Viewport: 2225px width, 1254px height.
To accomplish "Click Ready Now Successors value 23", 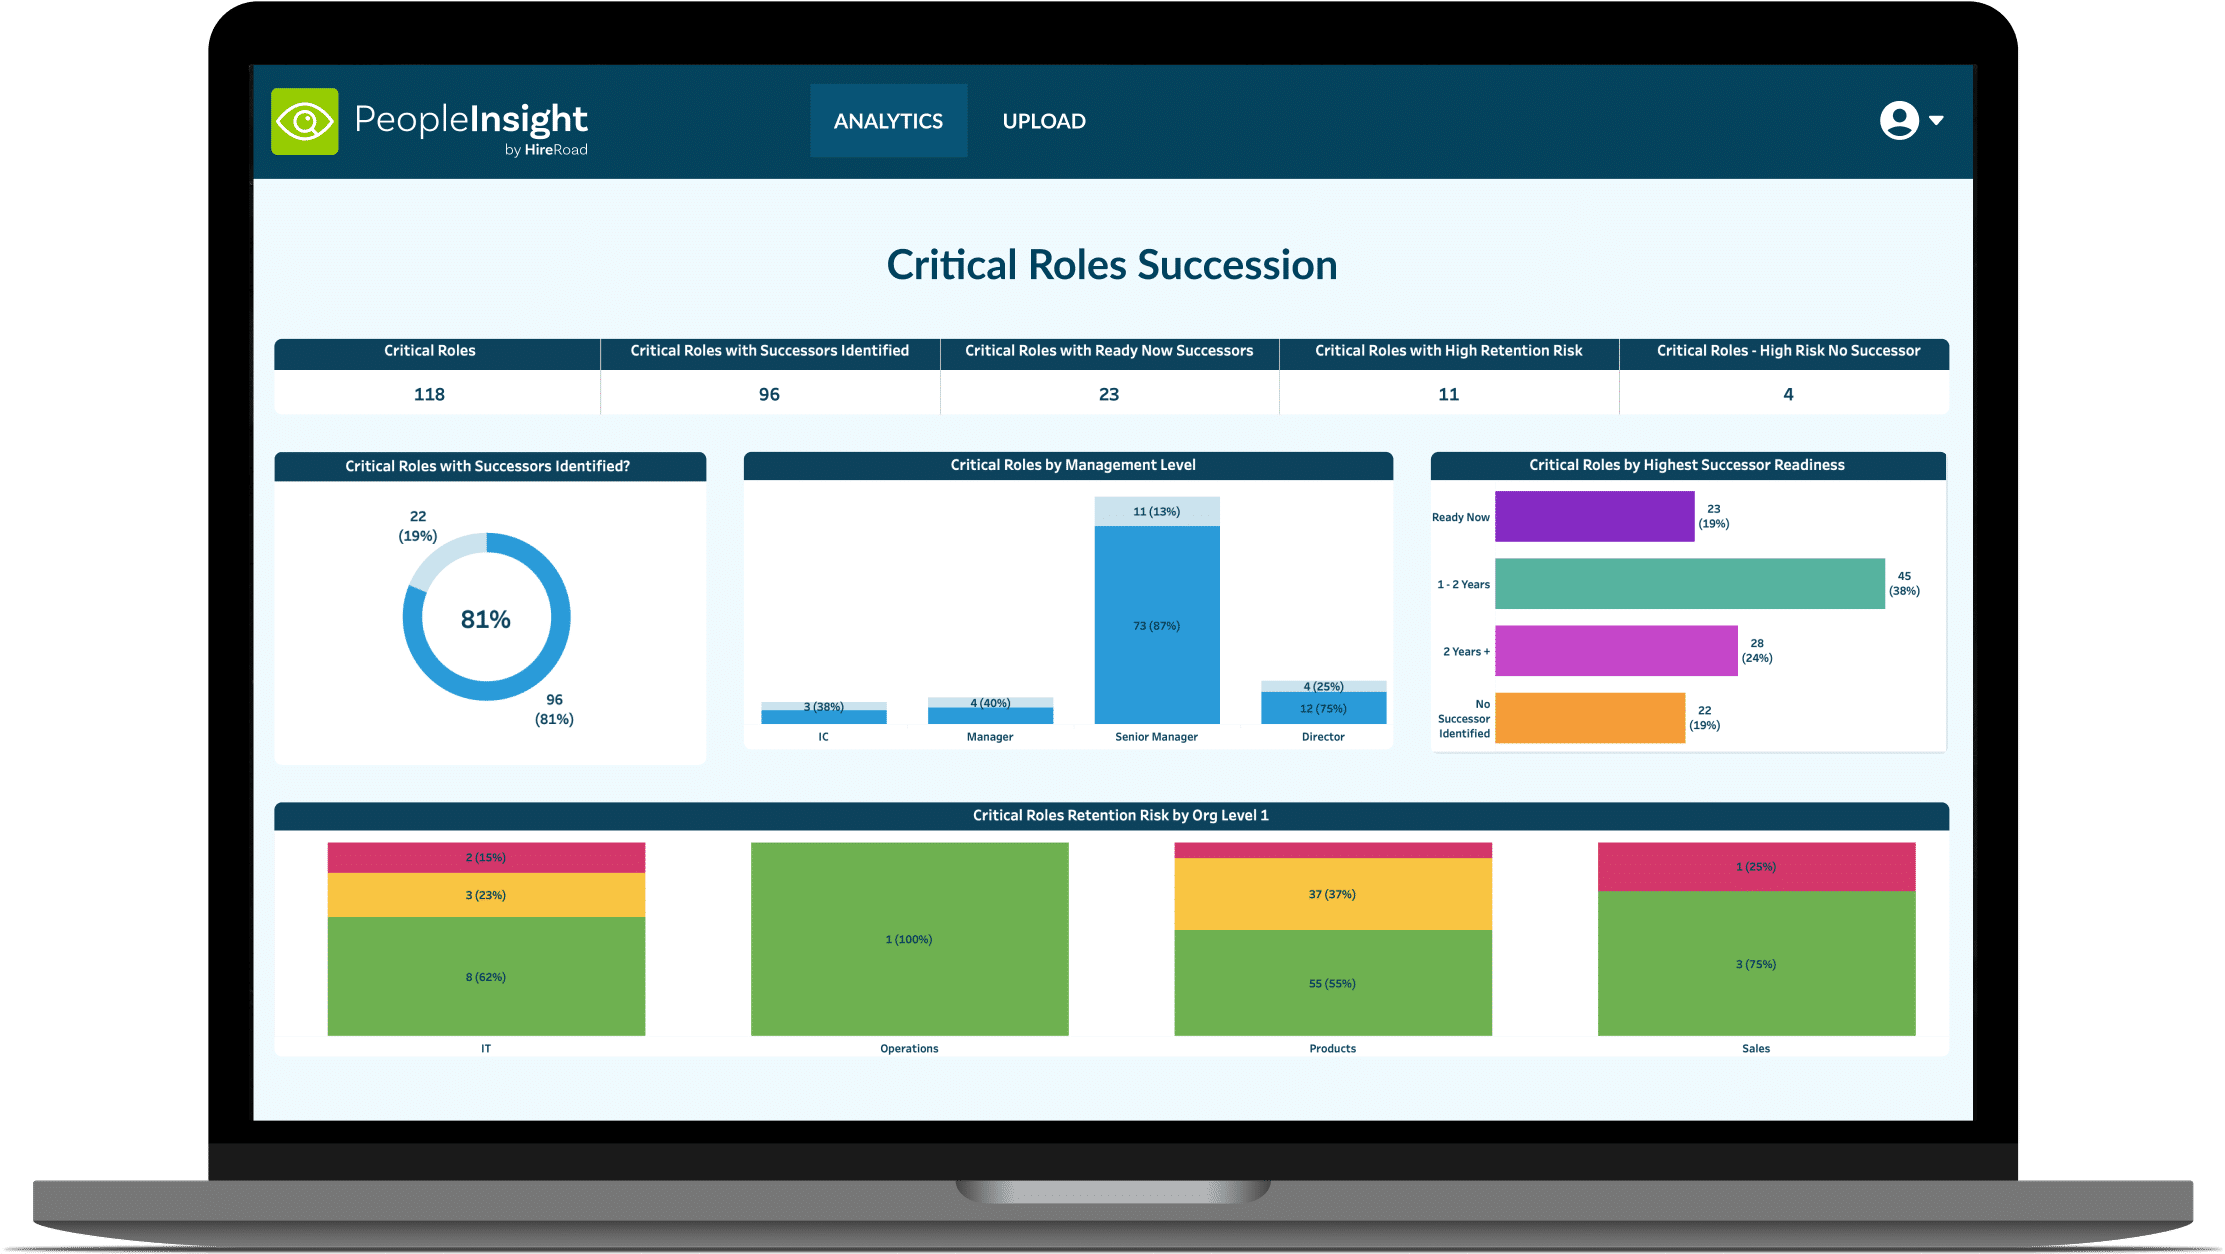I will tap(1109, 394).
